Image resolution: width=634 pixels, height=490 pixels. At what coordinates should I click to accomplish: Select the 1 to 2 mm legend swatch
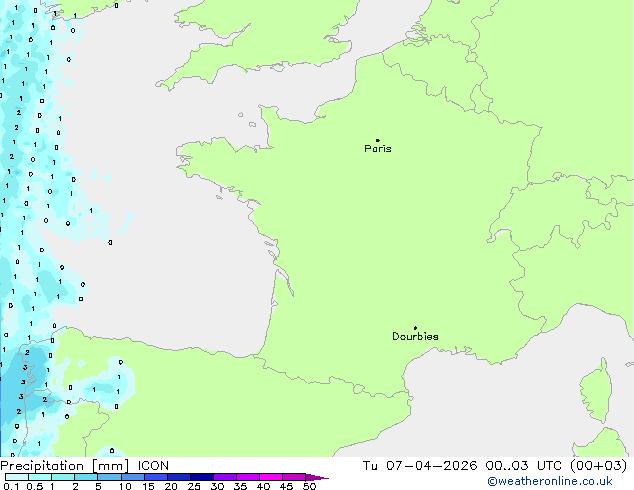click(63, 477)
